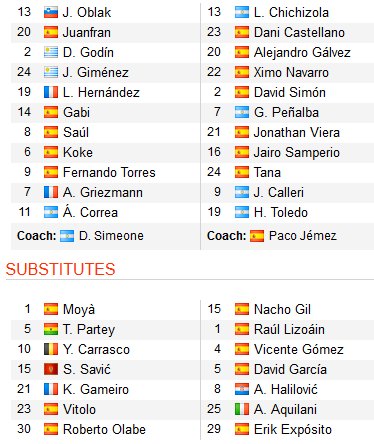Select Jonathan Viera in the lineup
This screenshot has width=374, height=444.
(x=297, y=133)
